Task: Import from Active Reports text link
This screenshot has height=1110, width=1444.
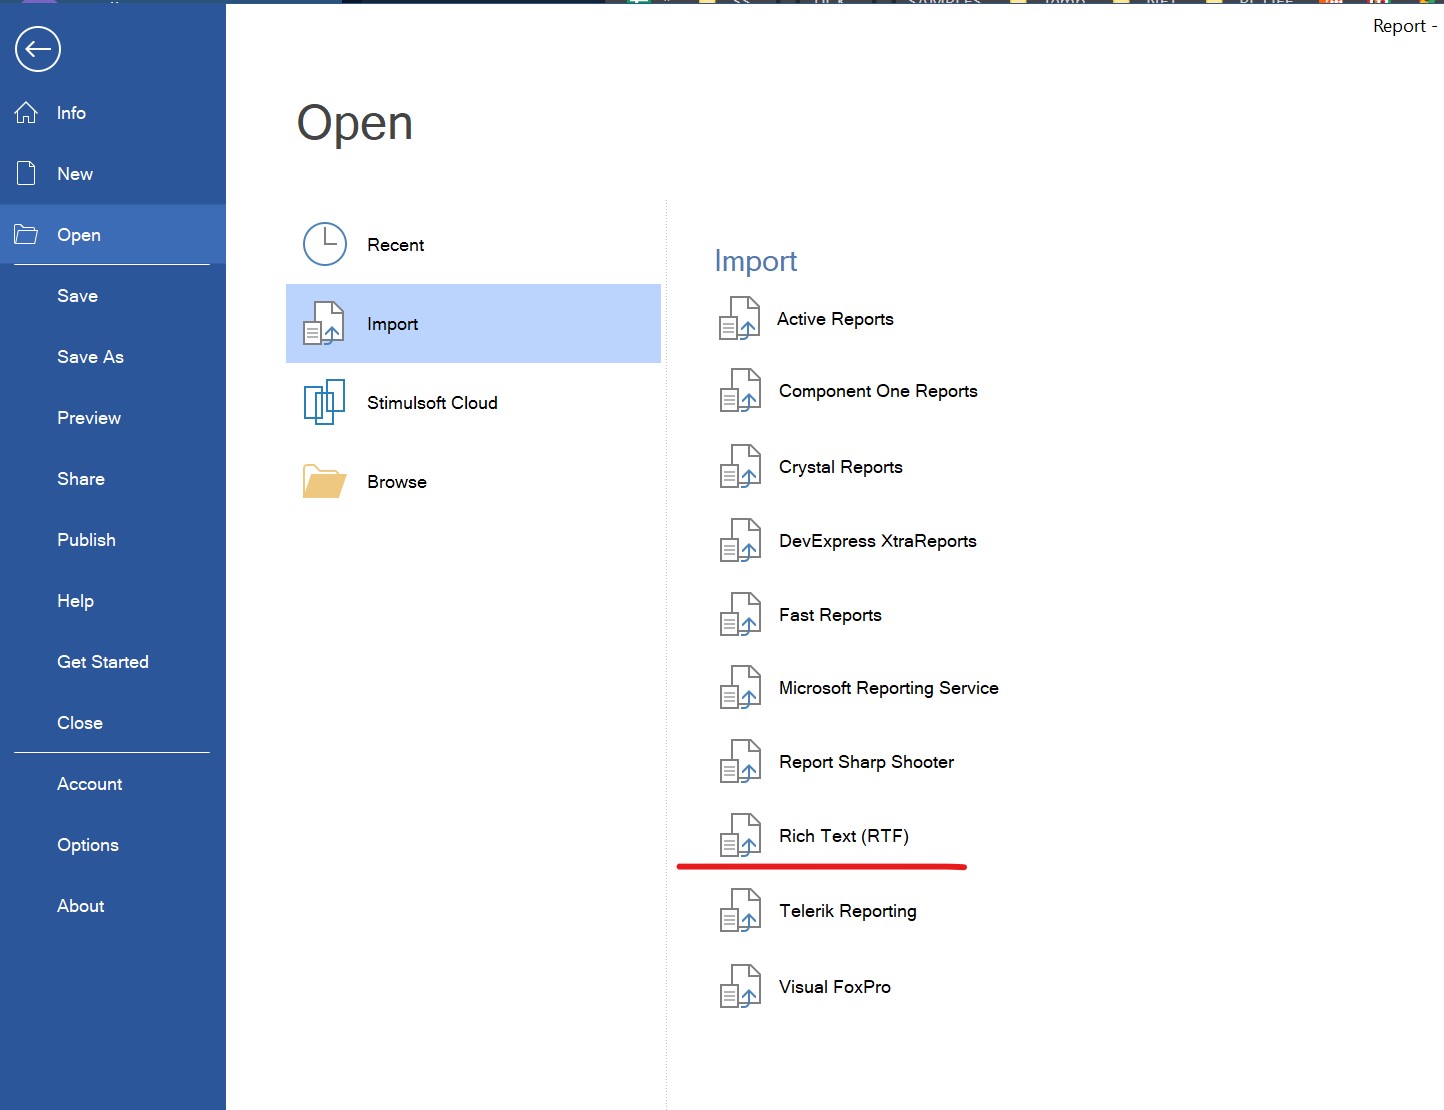Action: pos(835,319)
